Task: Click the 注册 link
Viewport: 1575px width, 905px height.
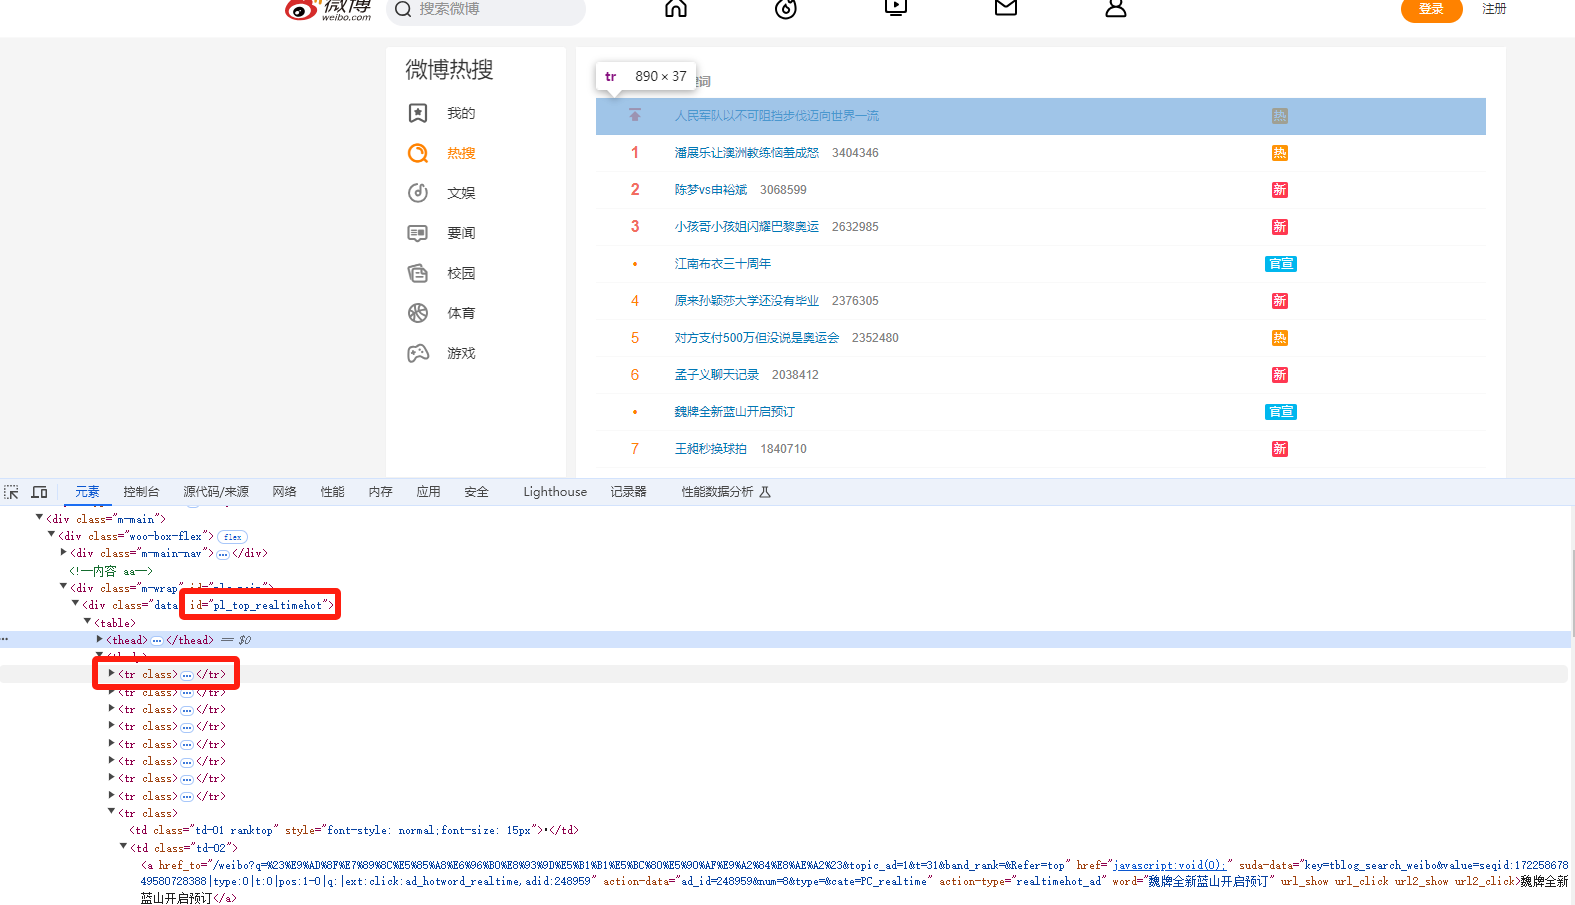Action: (1494, 9)
